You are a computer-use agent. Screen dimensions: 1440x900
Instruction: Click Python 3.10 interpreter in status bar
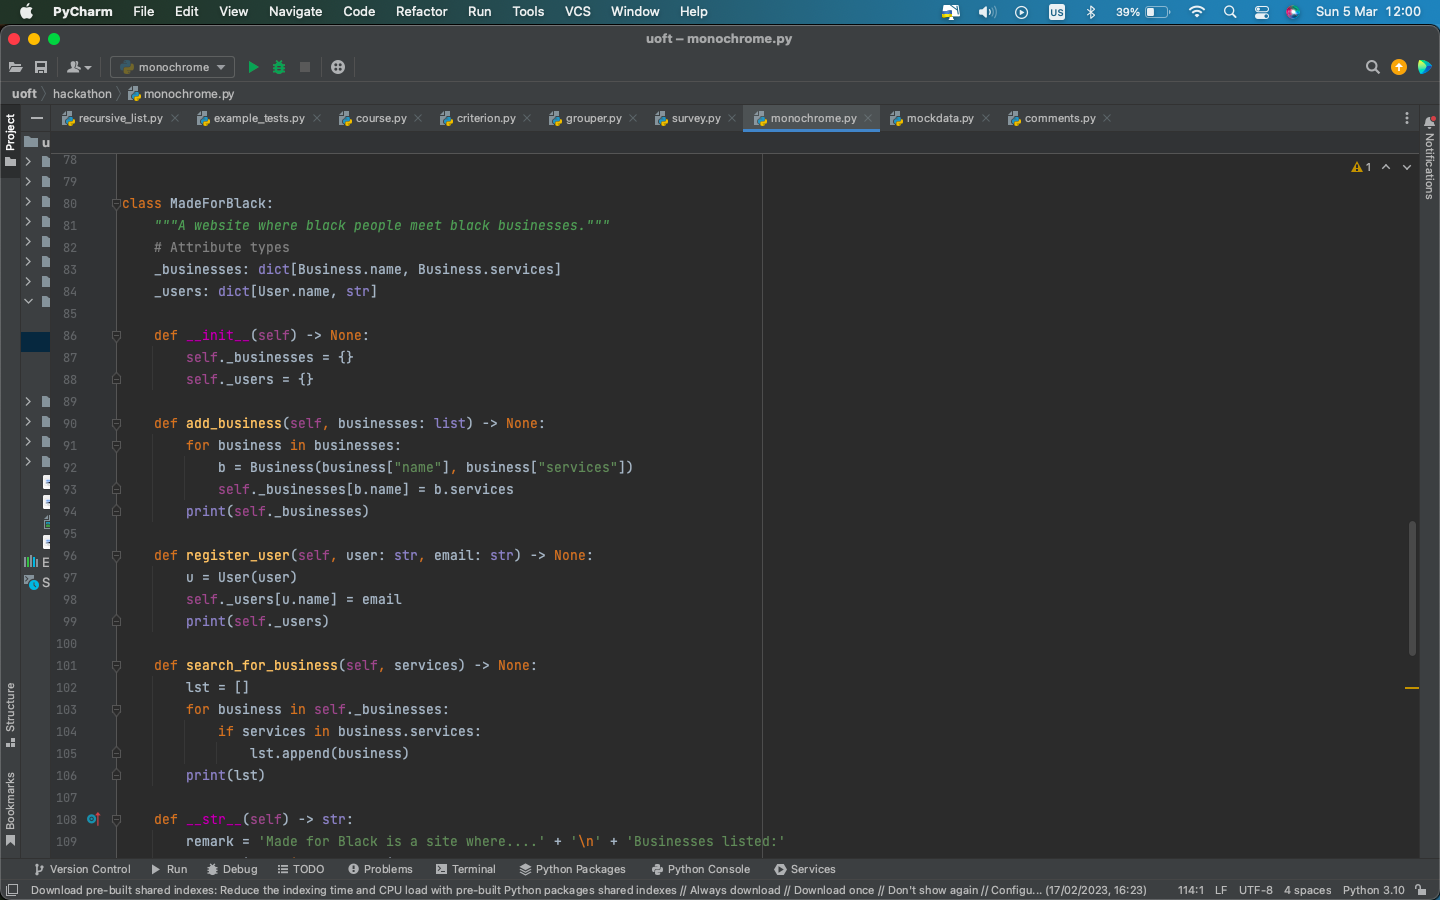[1373, 890]
